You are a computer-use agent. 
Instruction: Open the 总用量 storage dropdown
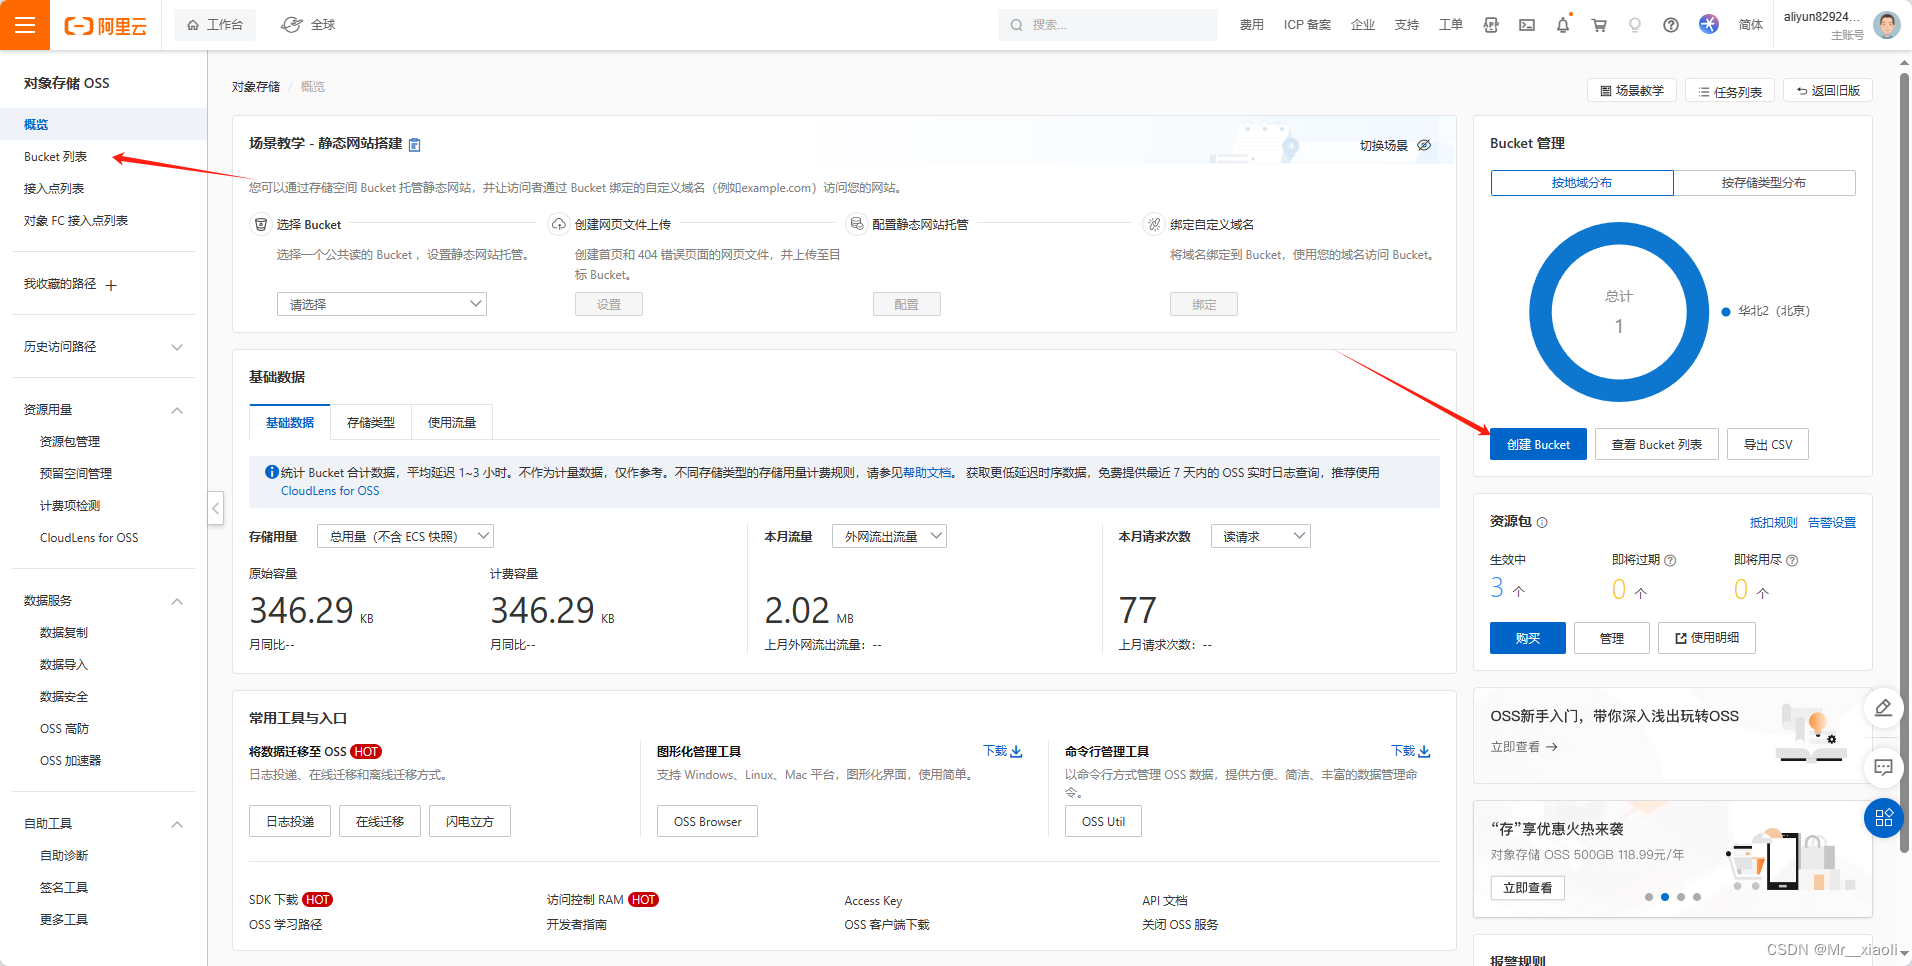click(405, 536)
